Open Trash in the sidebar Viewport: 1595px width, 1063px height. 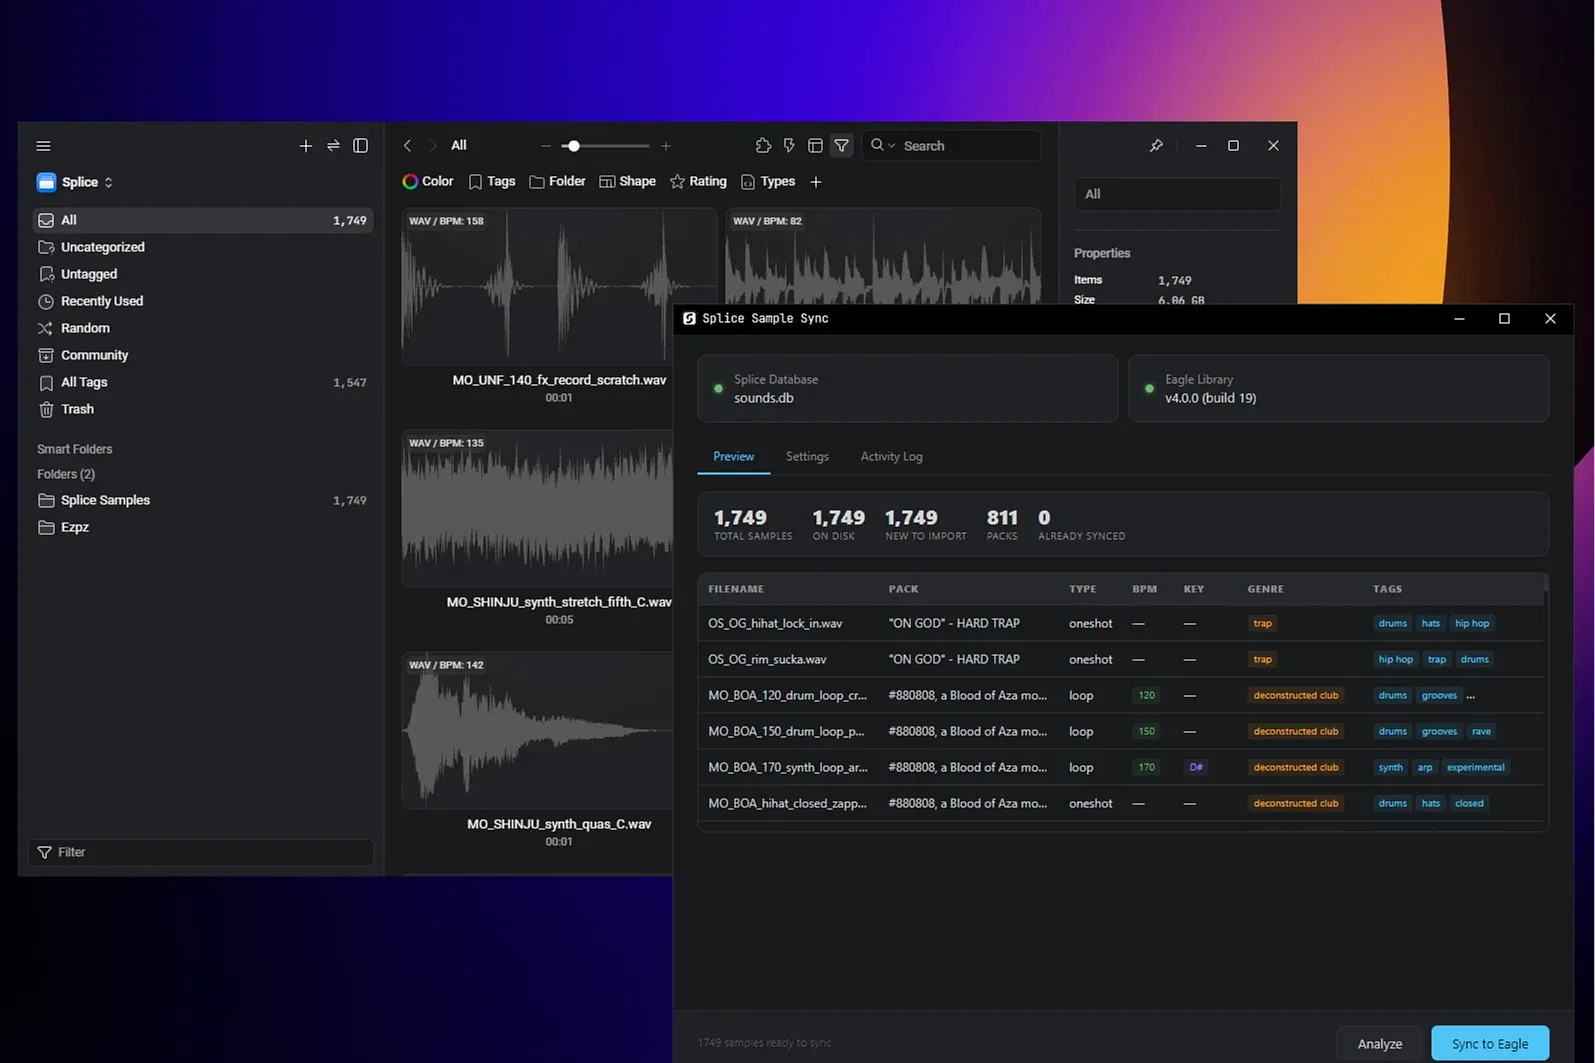(x=201, y=409)
